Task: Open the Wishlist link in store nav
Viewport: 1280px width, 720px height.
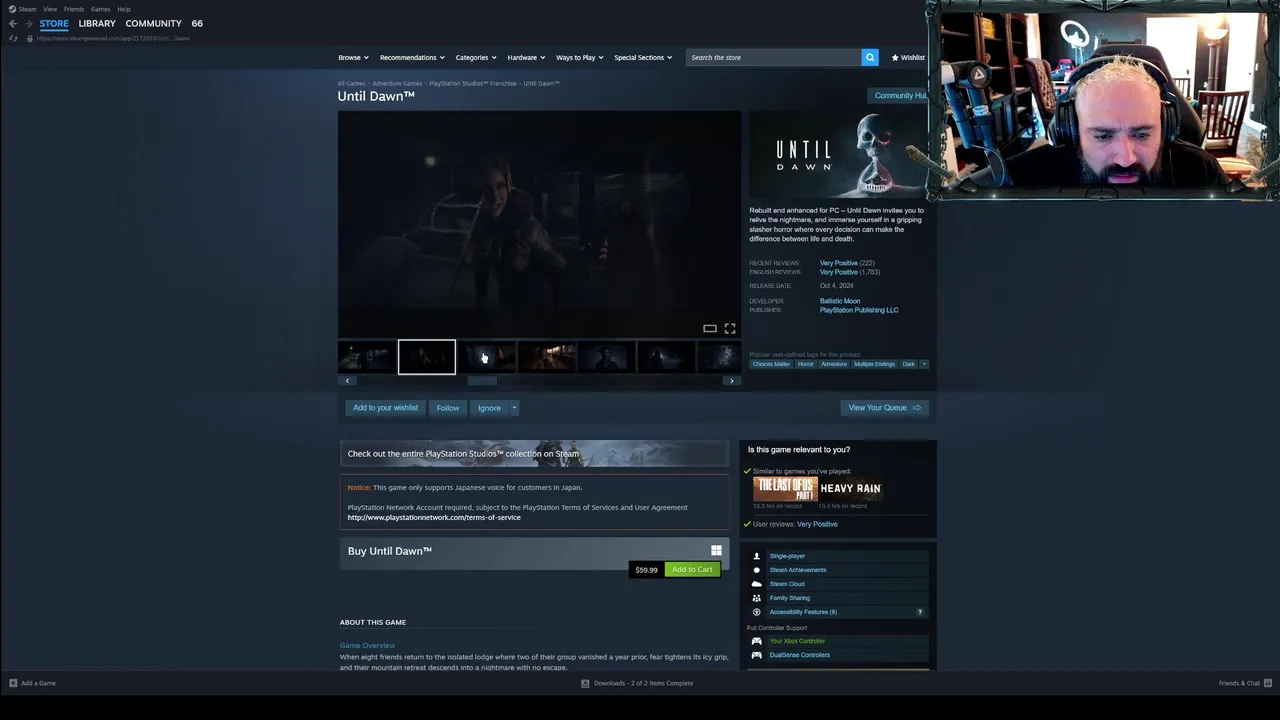Action: (x=908, y=57)
